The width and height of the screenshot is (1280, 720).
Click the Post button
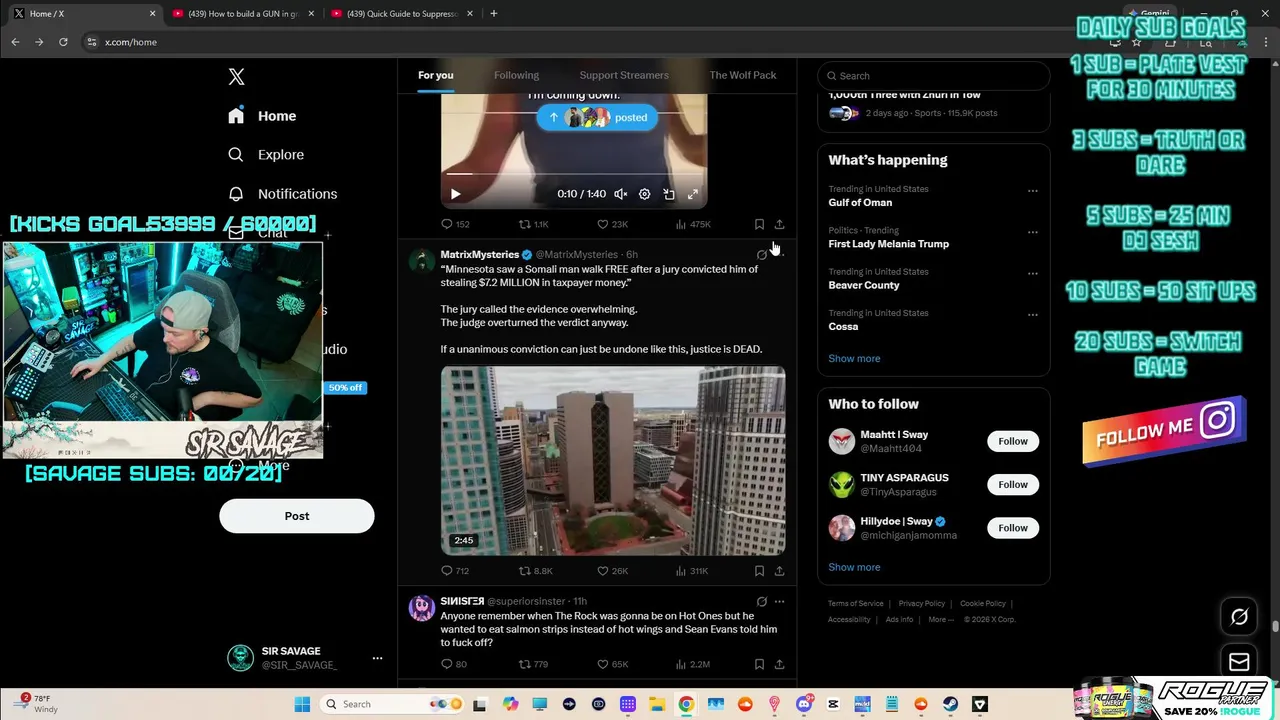pyautogui.click(x=297, y=516)
